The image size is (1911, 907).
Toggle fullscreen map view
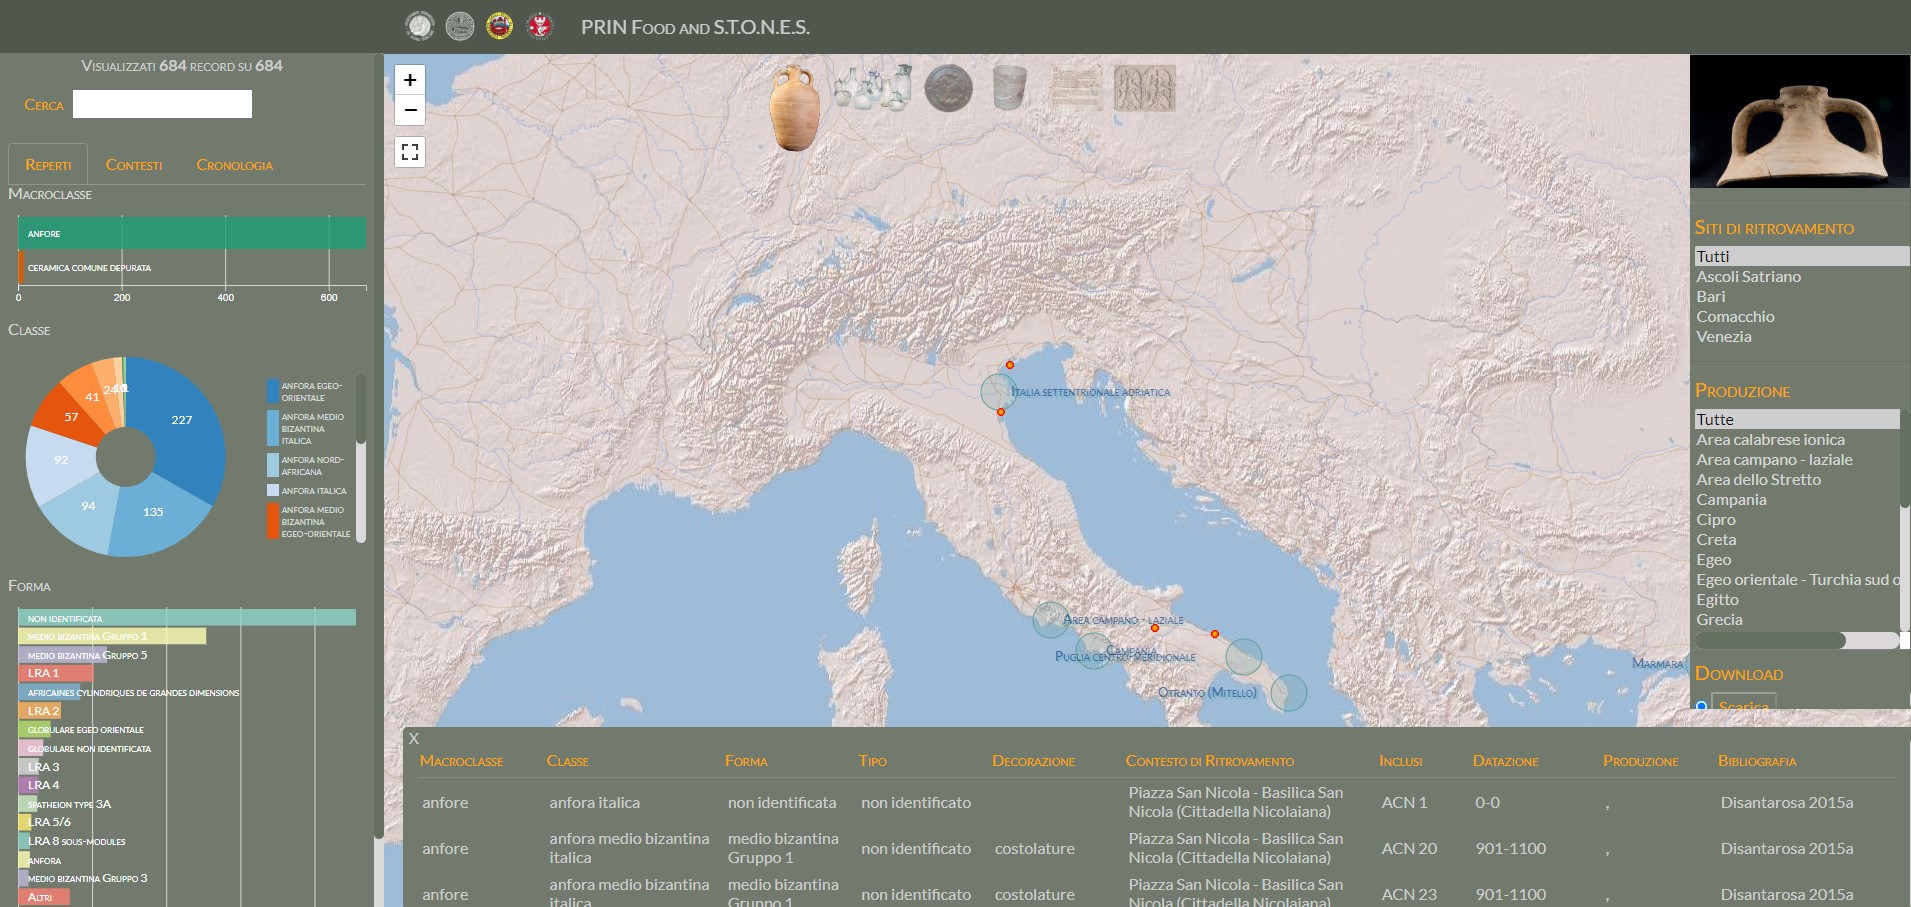tap(410, 152)
